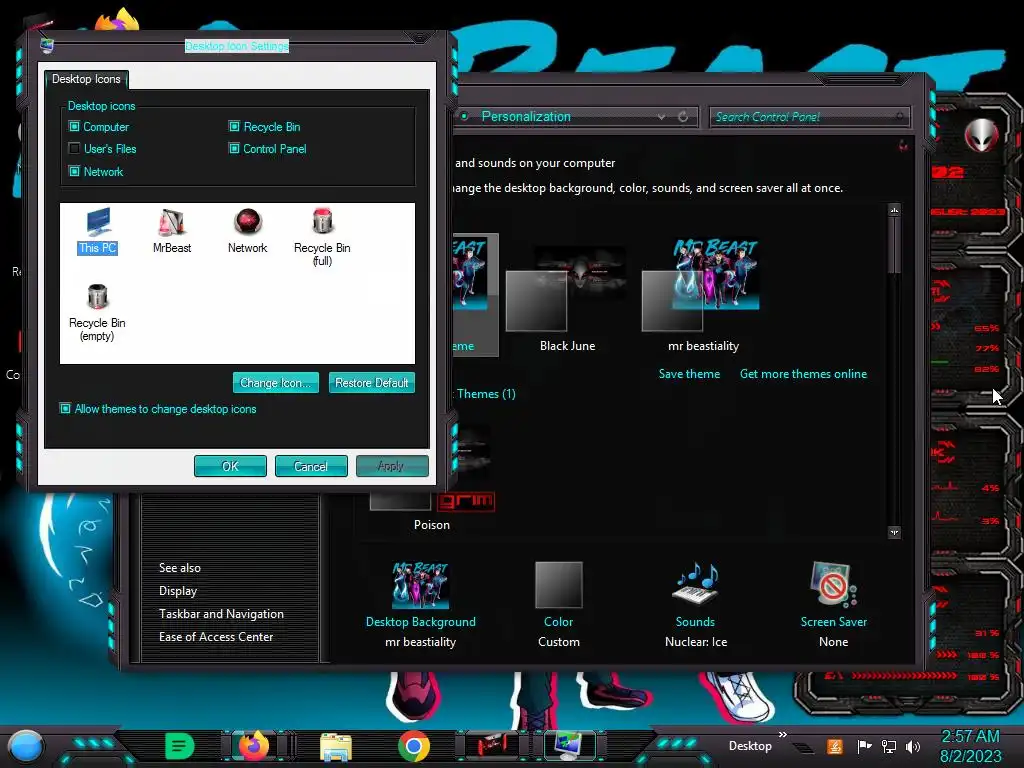Image resolution: width=1024 pixels, height=768 pixels.
Task: Open the network tray icon
Action: (x=889, y=746)
